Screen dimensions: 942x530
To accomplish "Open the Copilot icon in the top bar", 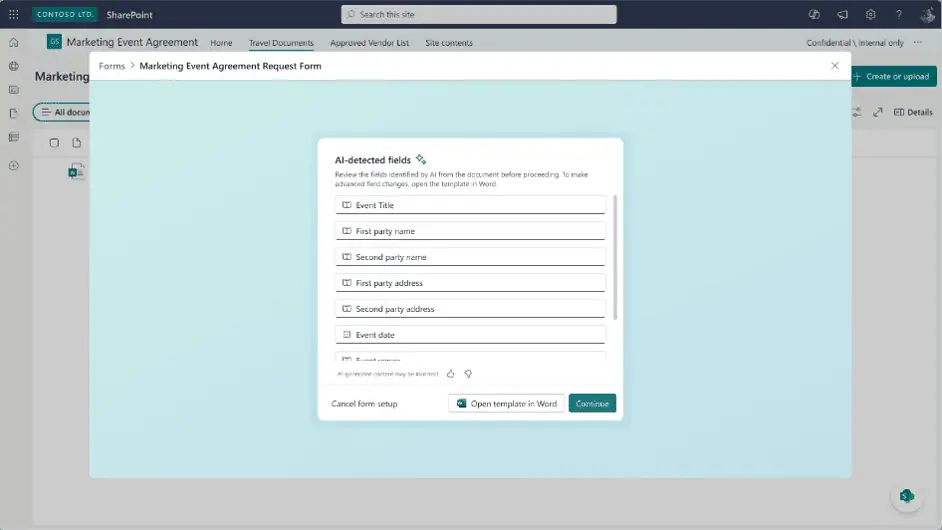I will click(814, 14).
